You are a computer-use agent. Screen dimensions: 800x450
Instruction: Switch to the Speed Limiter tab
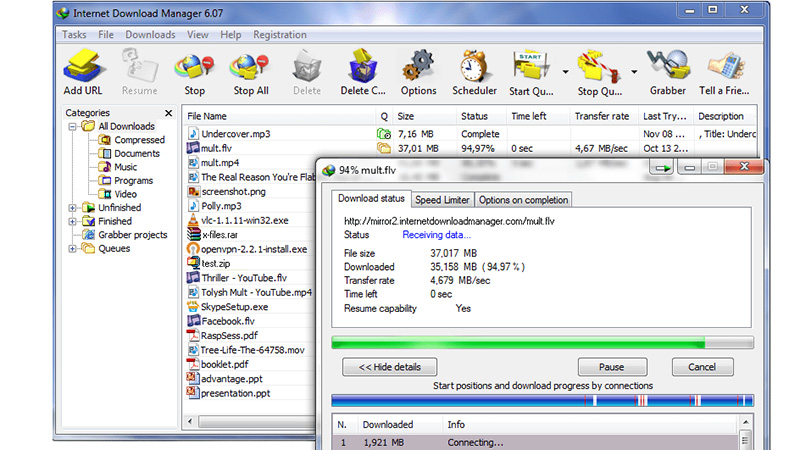[x=441, y=200]
